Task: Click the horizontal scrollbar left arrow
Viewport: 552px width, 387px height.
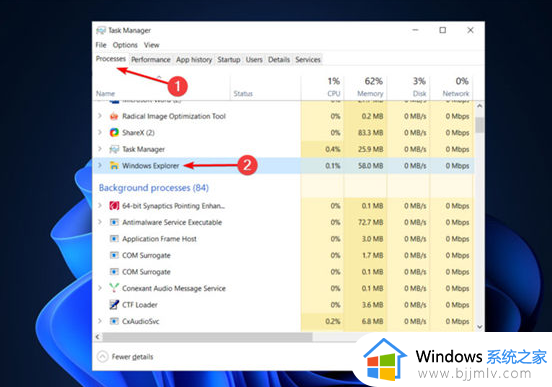Action: [98, 337]
